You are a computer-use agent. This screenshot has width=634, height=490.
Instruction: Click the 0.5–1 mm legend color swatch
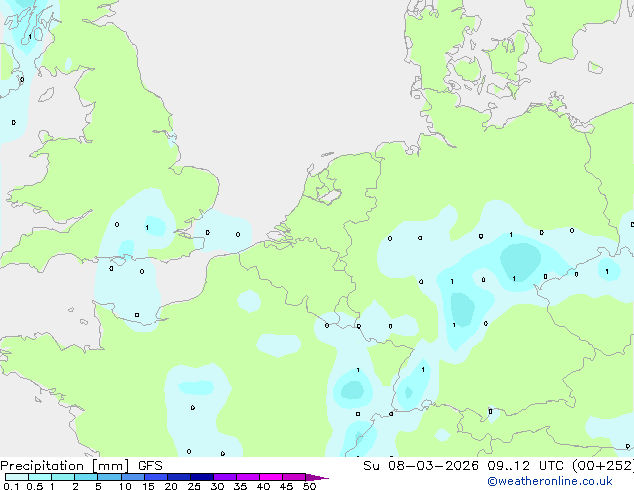click(x=40, y=477)
